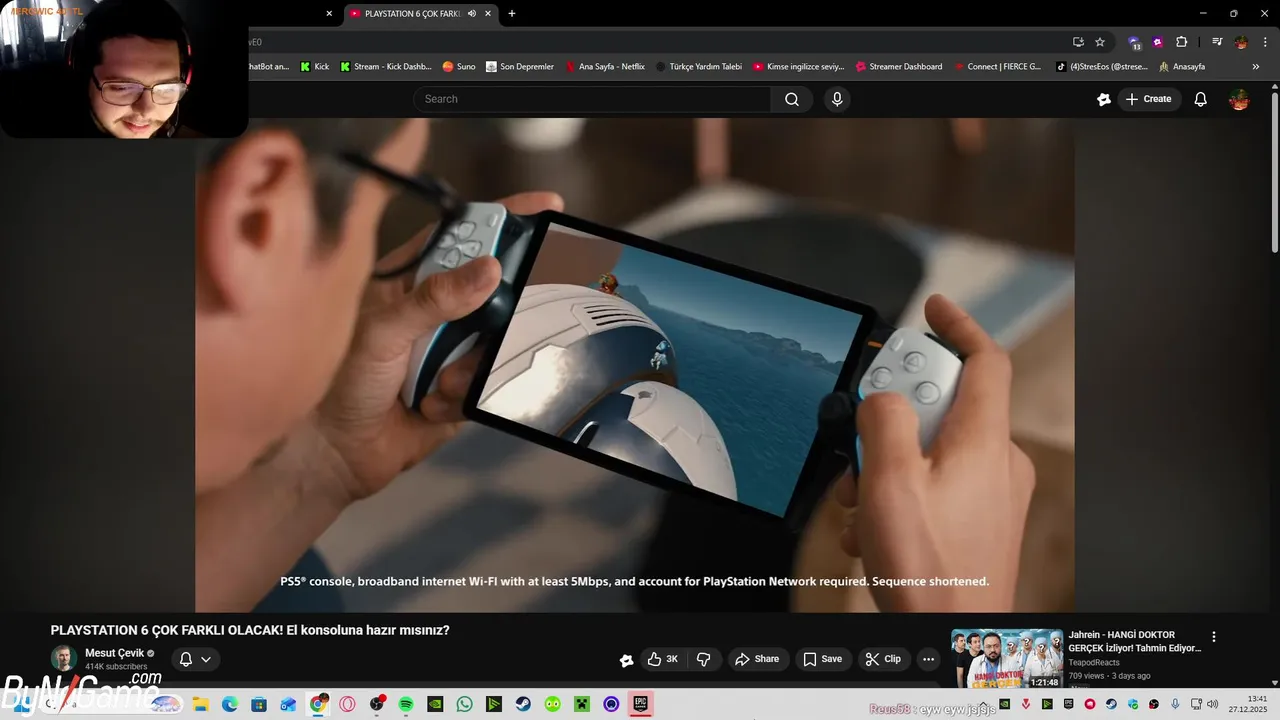The width and height of the screenshot is (1280, 720).
Task: Open Microsoft Store from taskbar
Action: coord(259,704)
